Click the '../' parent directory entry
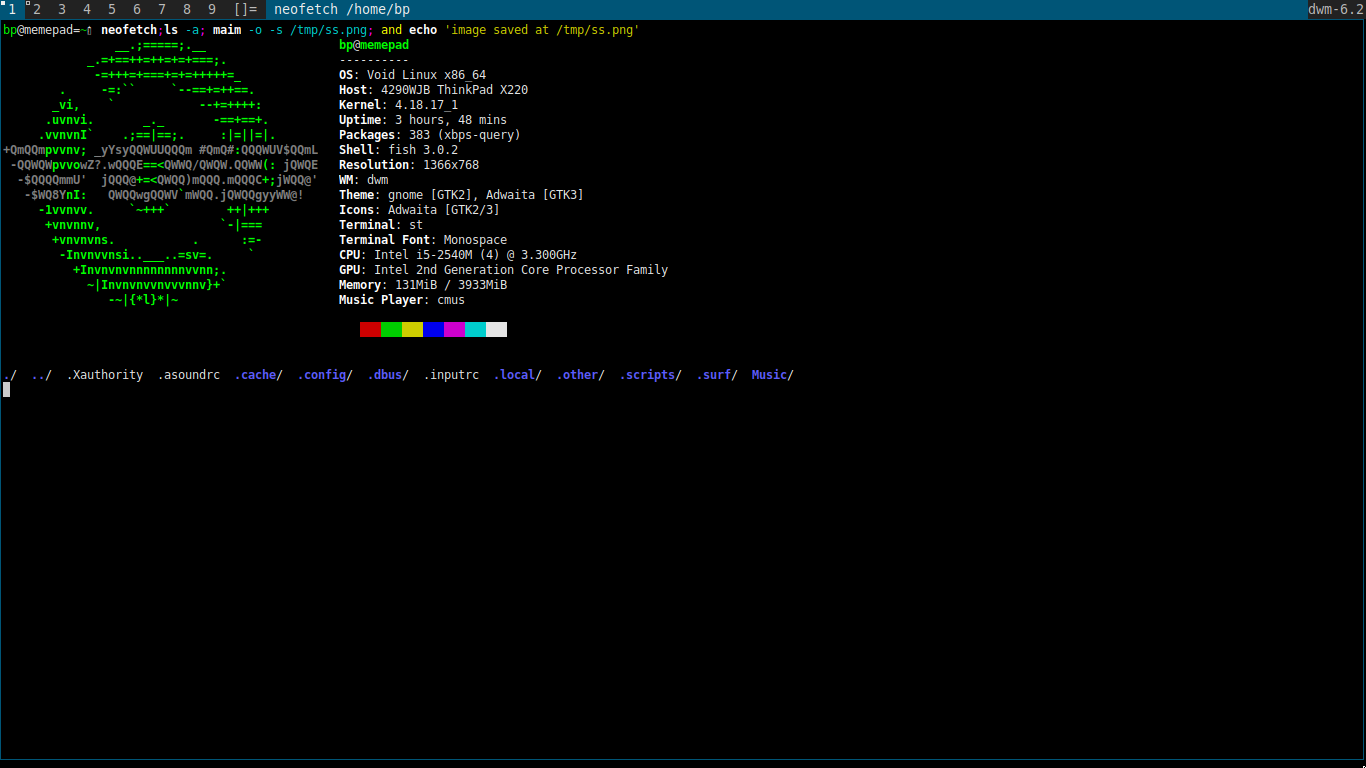This screenshot has height=768, width=1366. tap(42, 375)
